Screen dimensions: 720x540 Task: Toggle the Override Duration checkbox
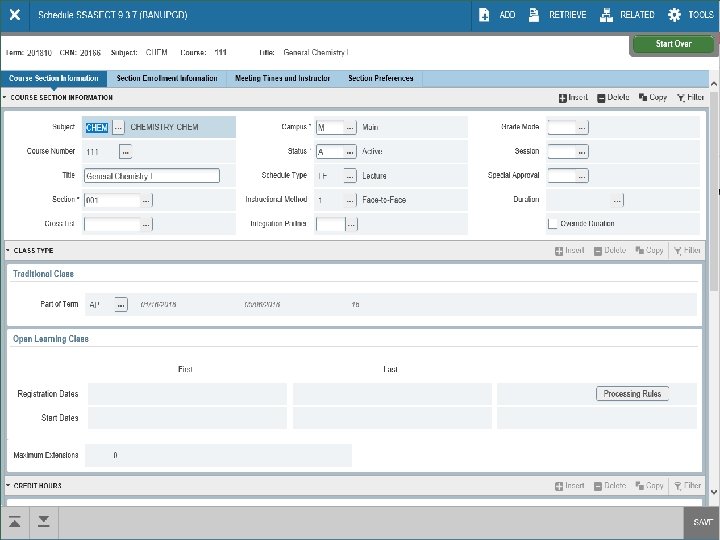point(552,224)
